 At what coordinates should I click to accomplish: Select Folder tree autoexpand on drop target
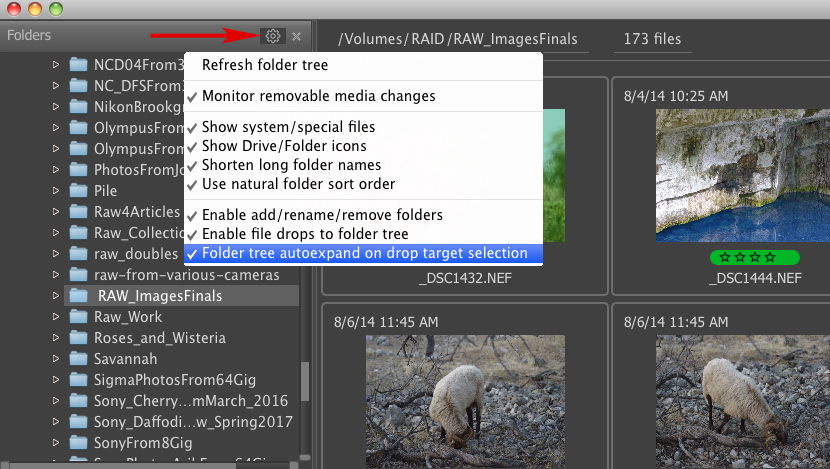364,253
